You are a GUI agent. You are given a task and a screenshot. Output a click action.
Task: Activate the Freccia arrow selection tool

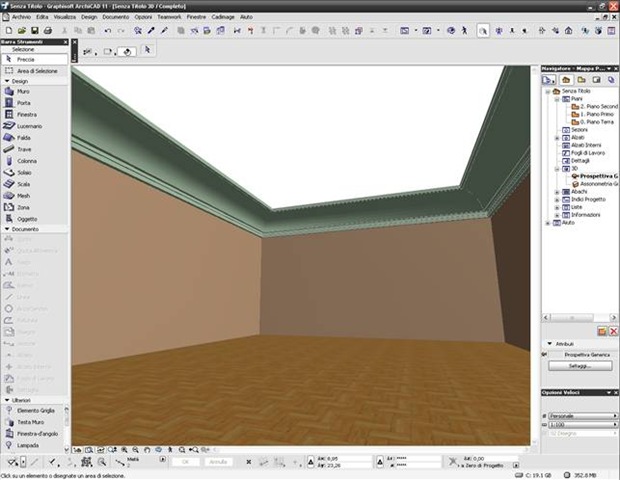coord(26,60)
